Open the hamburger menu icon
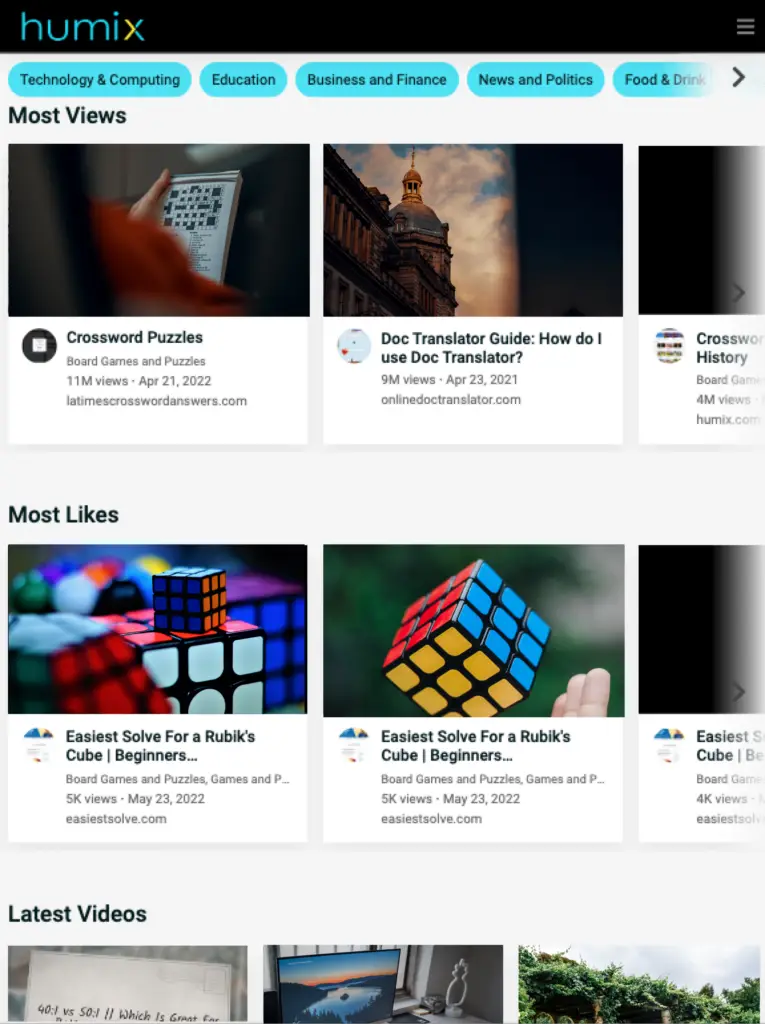The height and width of the screenshot is (1024, 765). (x=745, y=27)
